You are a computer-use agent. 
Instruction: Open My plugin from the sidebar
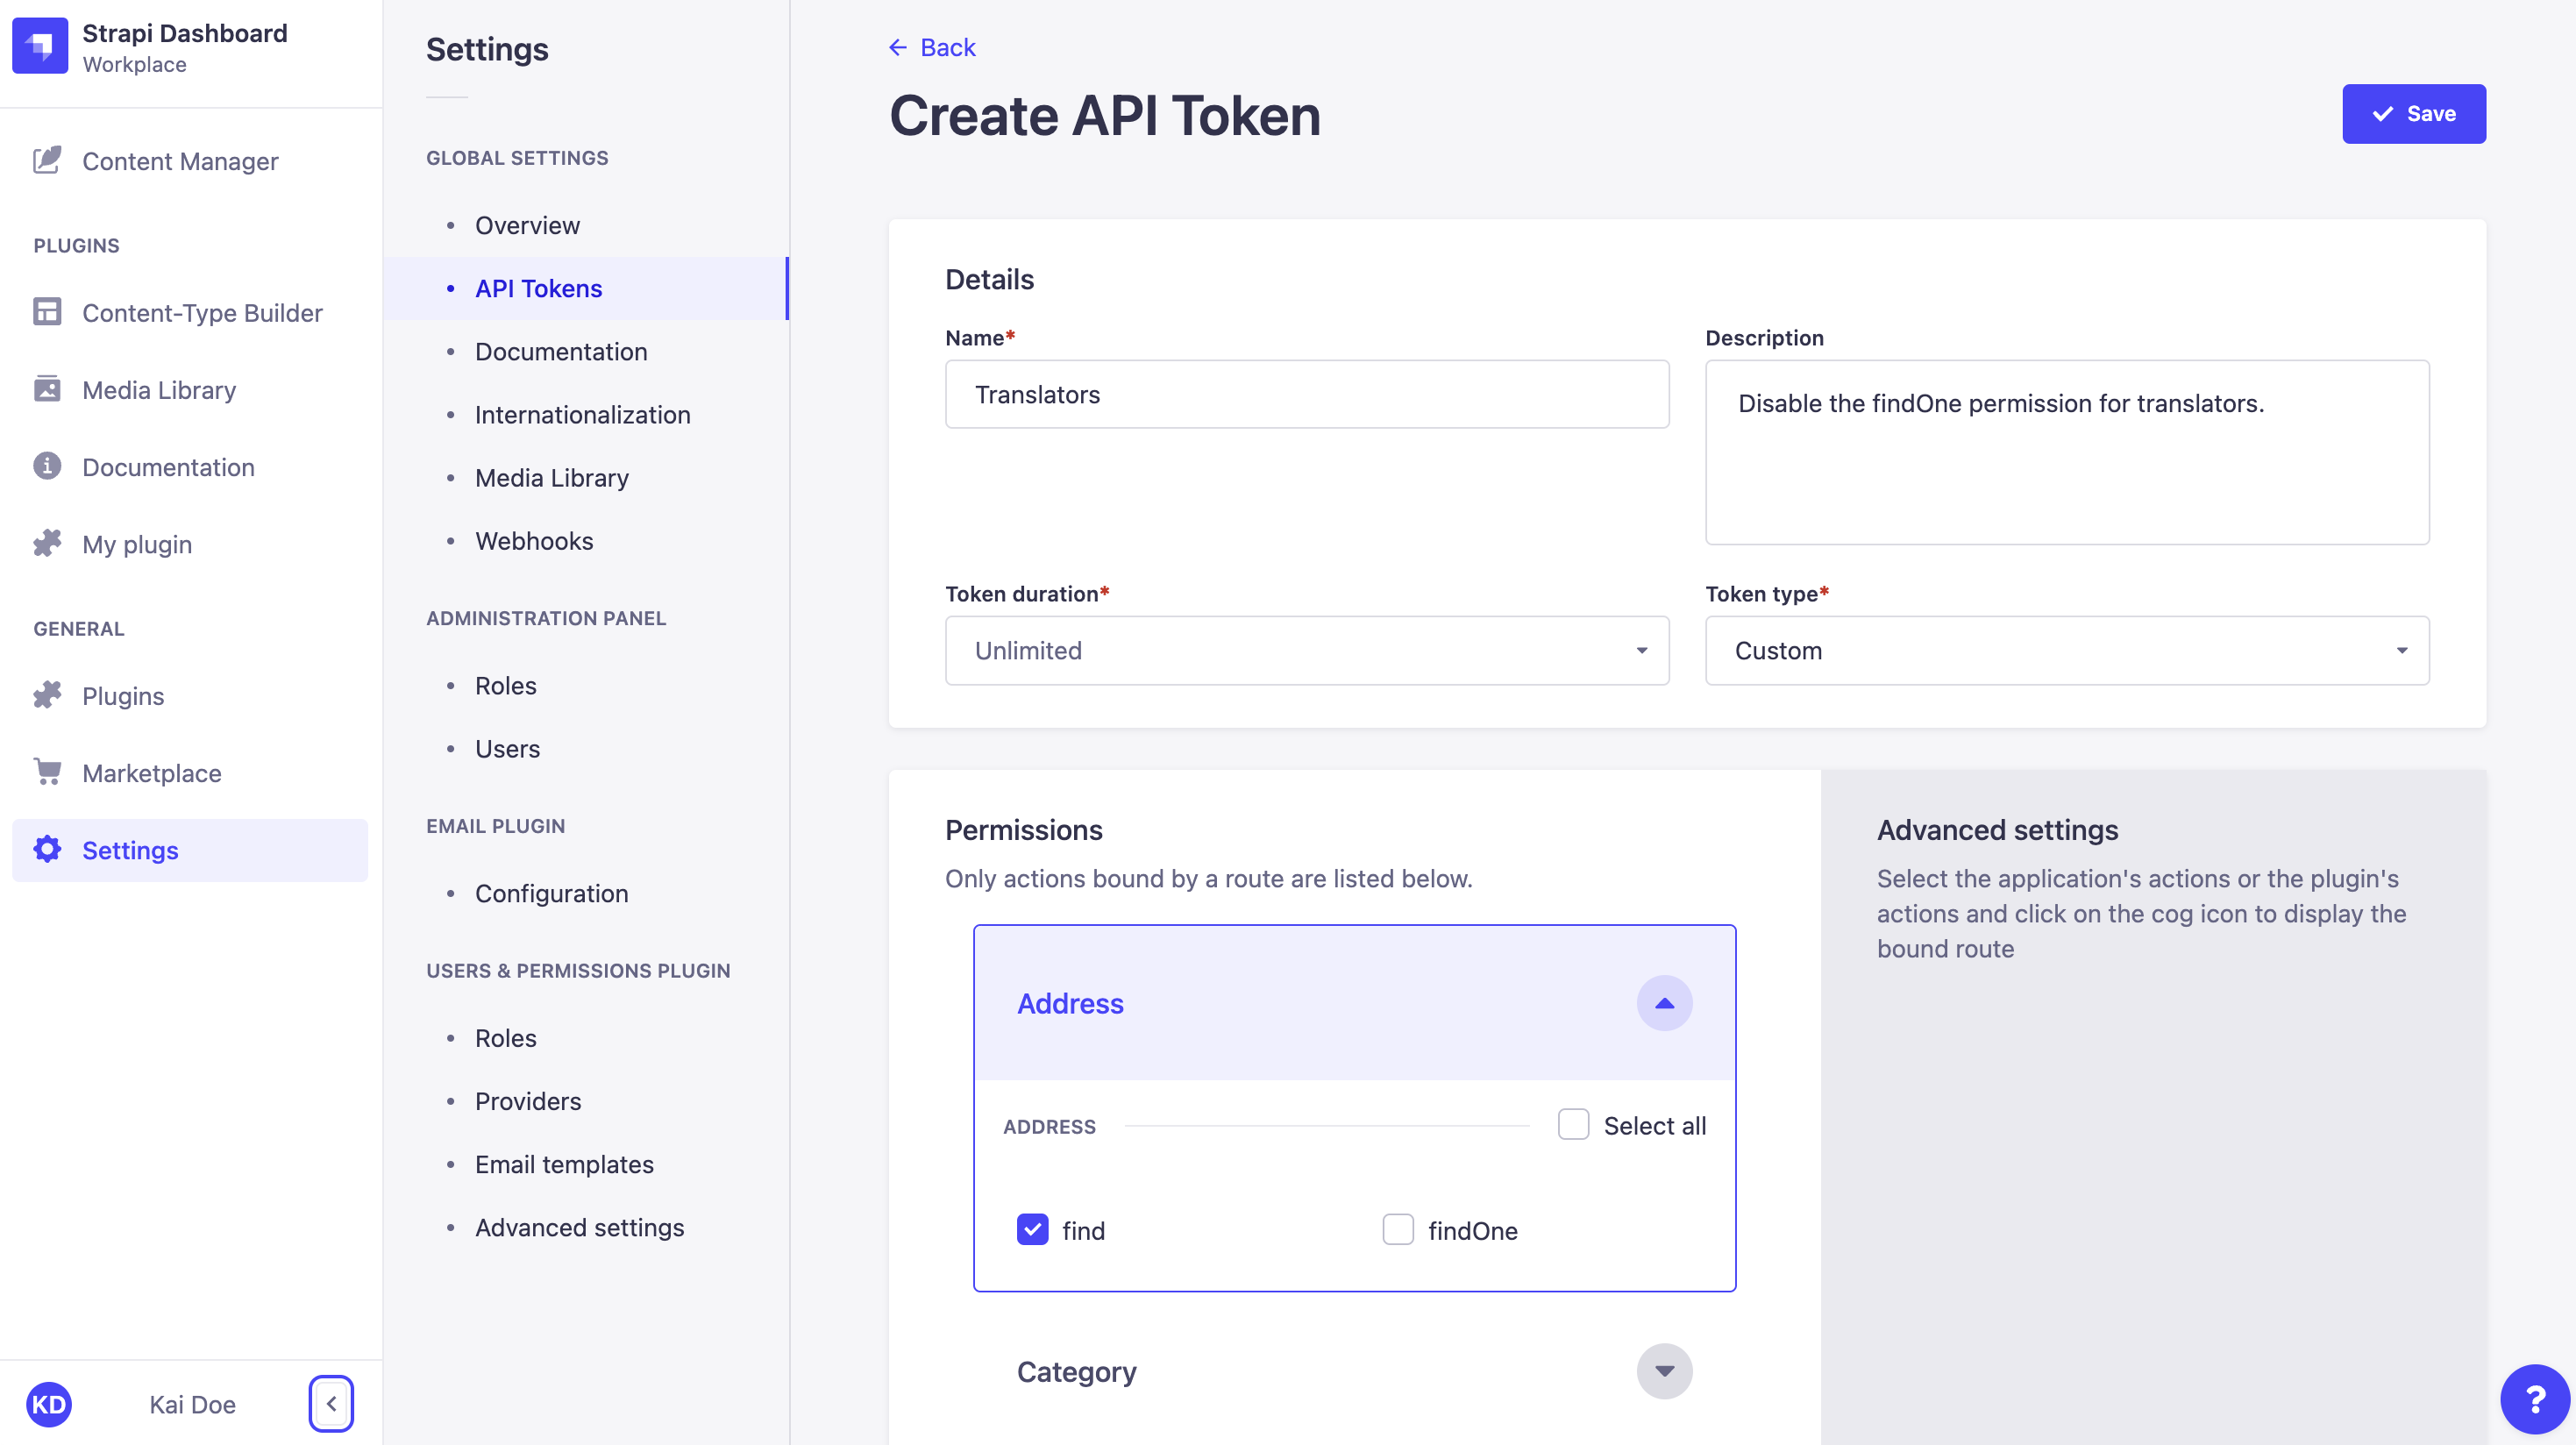click(136, 544)
